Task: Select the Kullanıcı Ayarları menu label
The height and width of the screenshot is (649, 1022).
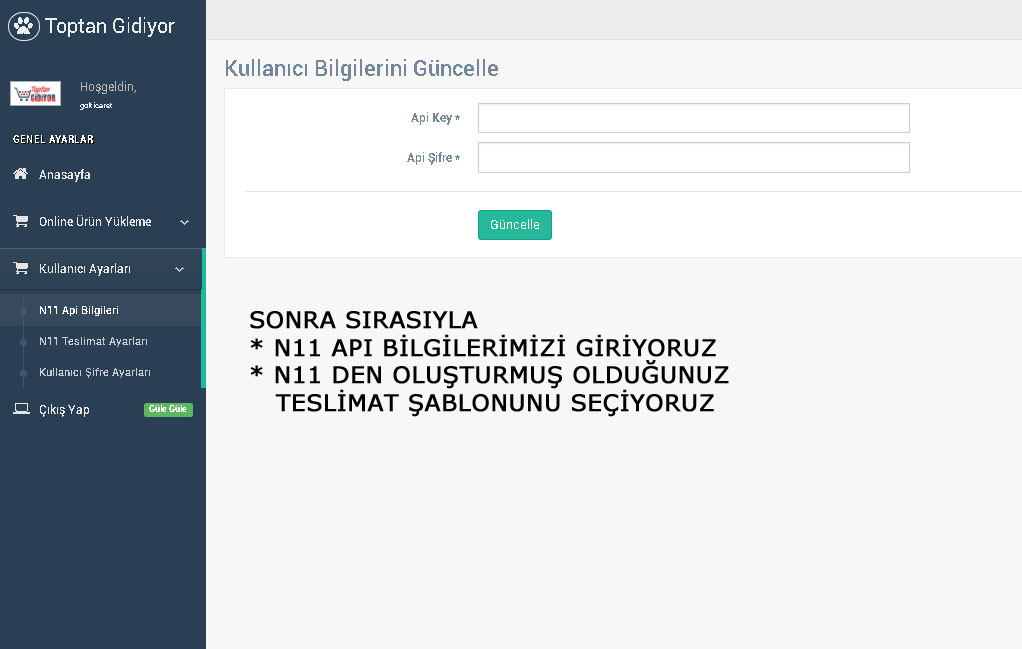Action: click(x=85, y=269)
